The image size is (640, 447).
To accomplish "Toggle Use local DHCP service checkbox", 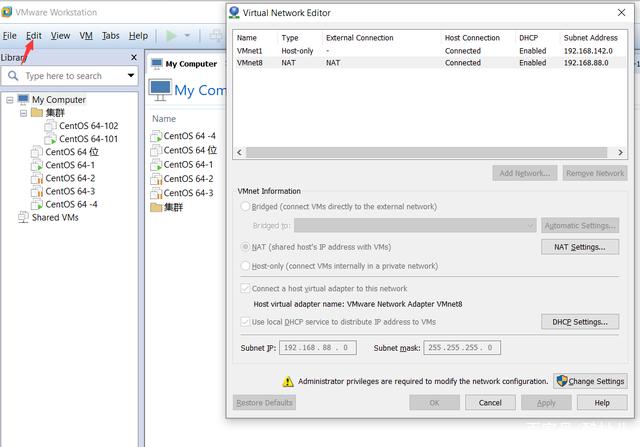I will [245, 322].
